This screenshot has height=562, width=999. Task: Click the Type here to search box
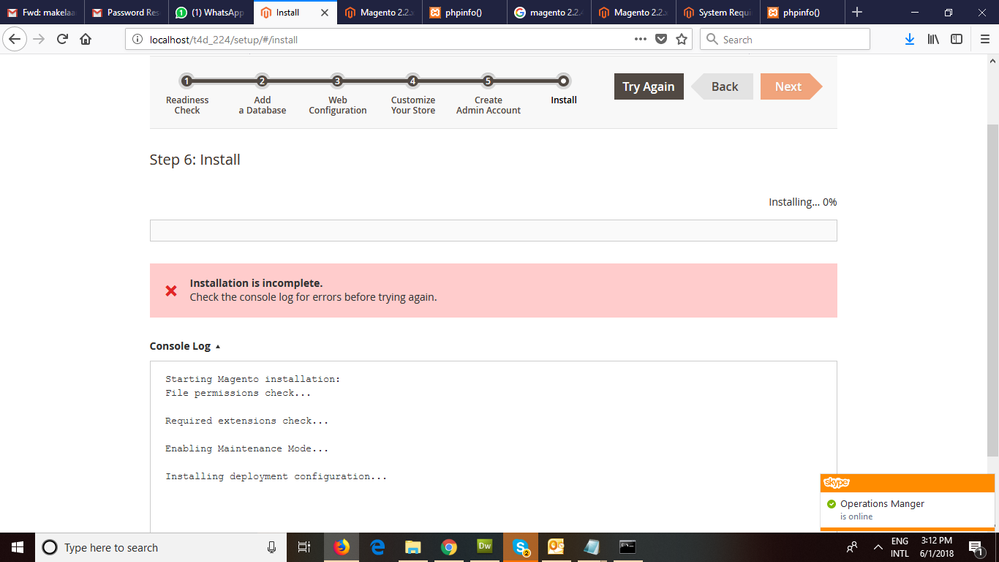(x=161, y=547)
